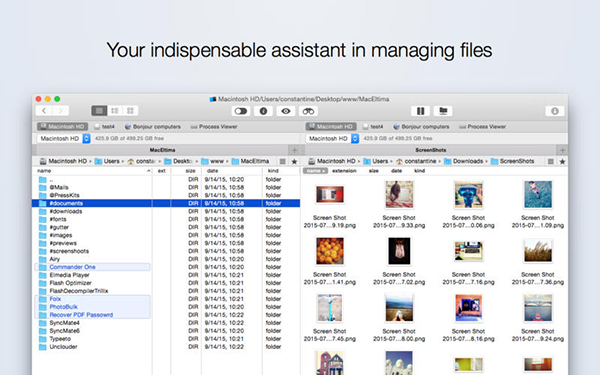
Task: Open the right pane Macintosh HD drive dropdown
Action: pyautogui.click(x=332, y=138)
